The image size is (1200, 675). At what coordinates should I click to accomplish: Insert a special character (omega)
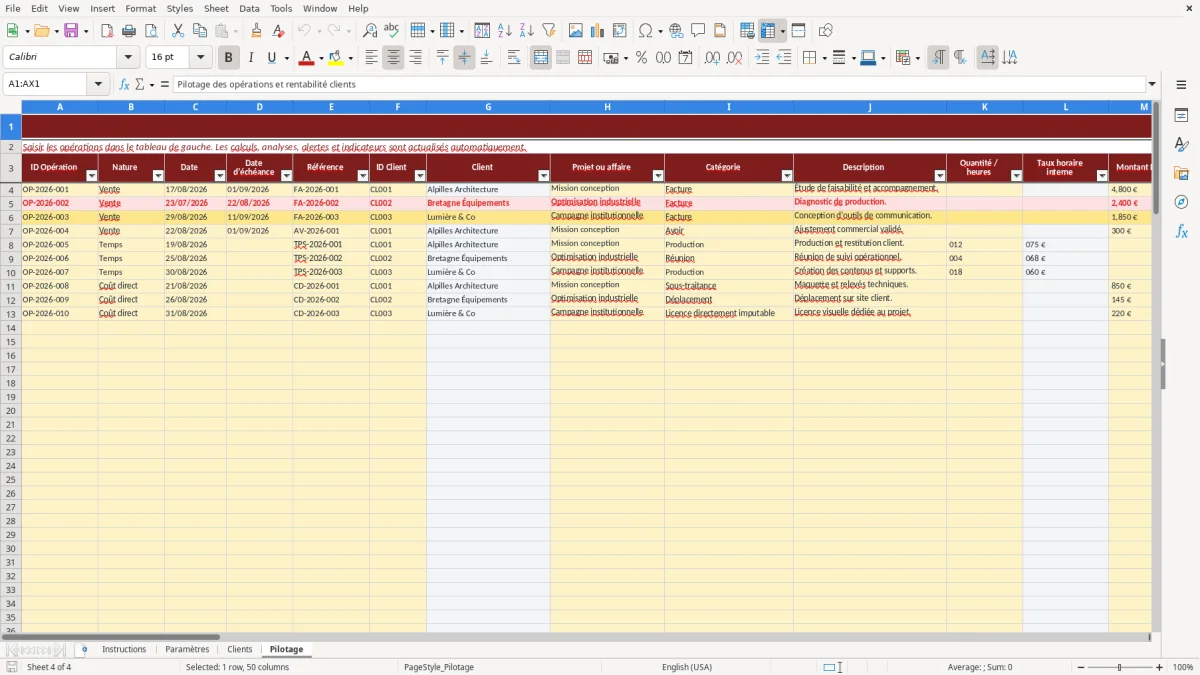[646, 31]
